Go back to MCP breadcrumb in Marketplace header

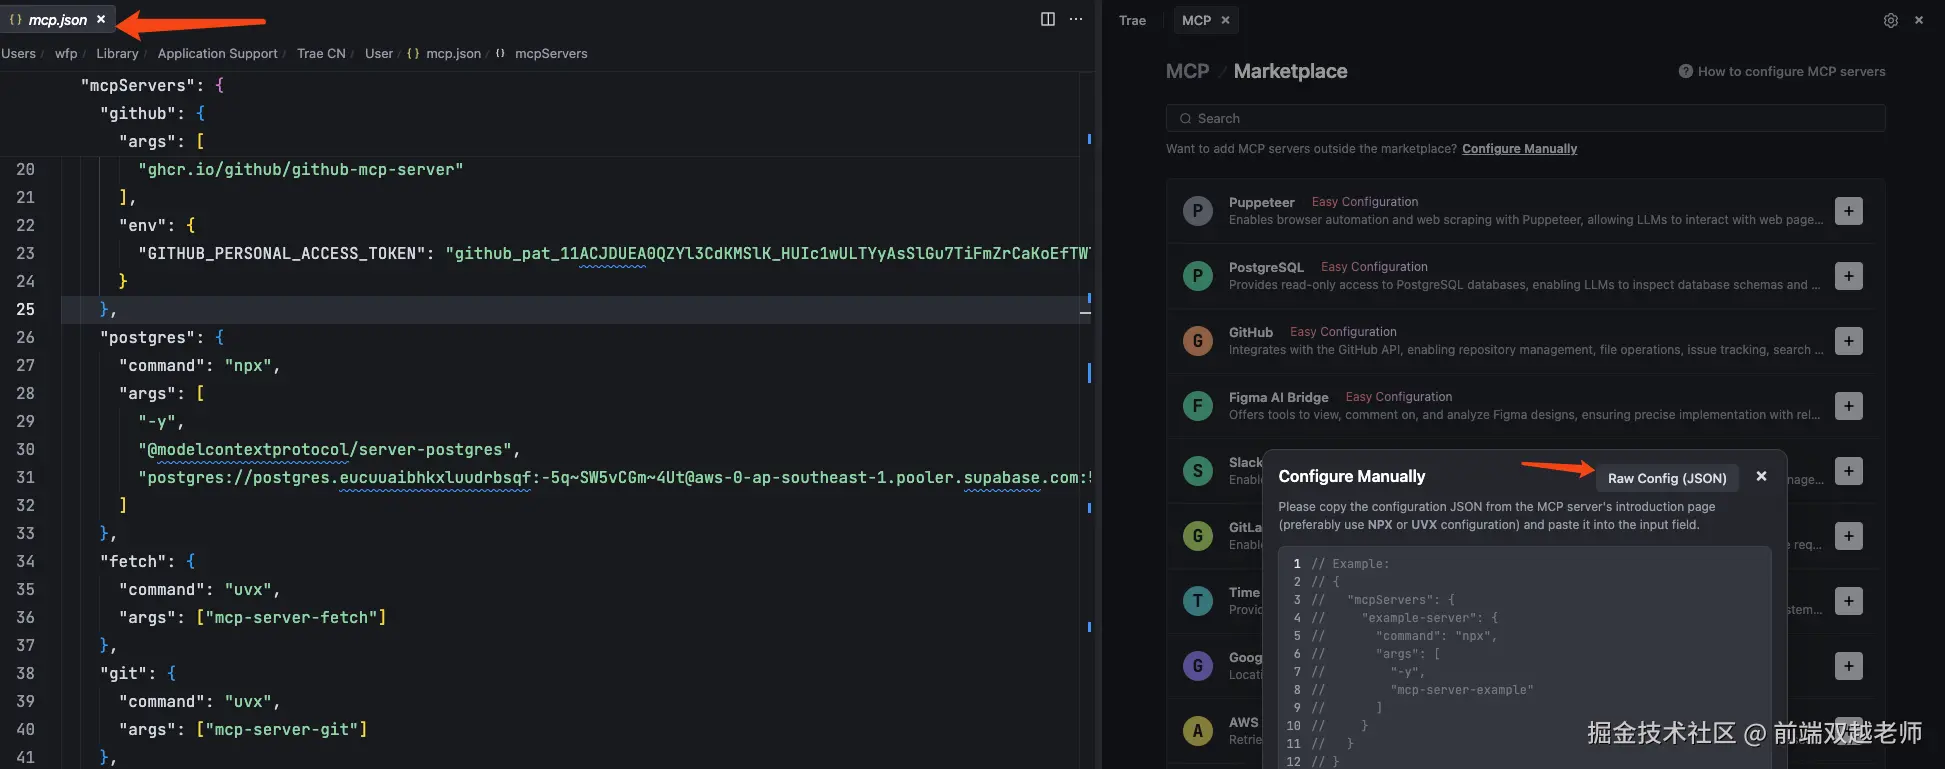1187,71
